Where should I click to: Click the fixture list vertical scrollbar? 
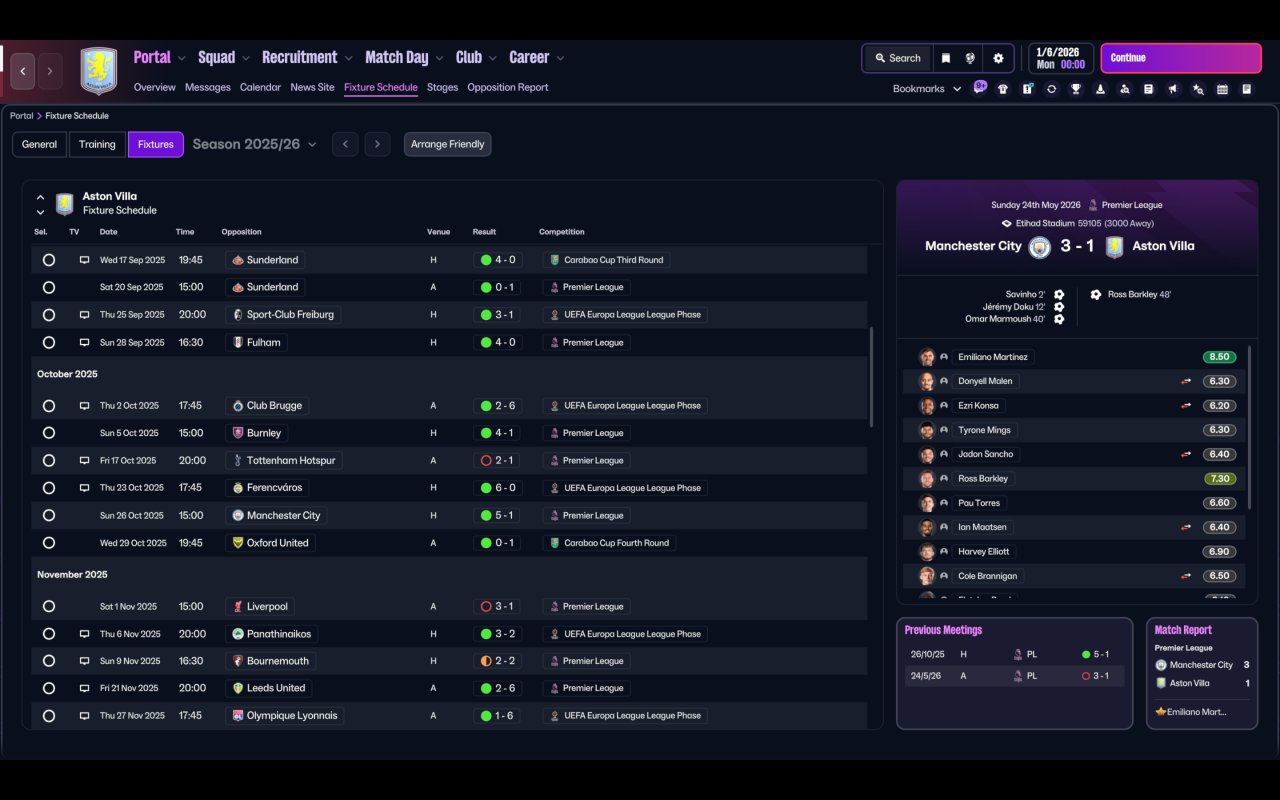(x=871, y=375)
